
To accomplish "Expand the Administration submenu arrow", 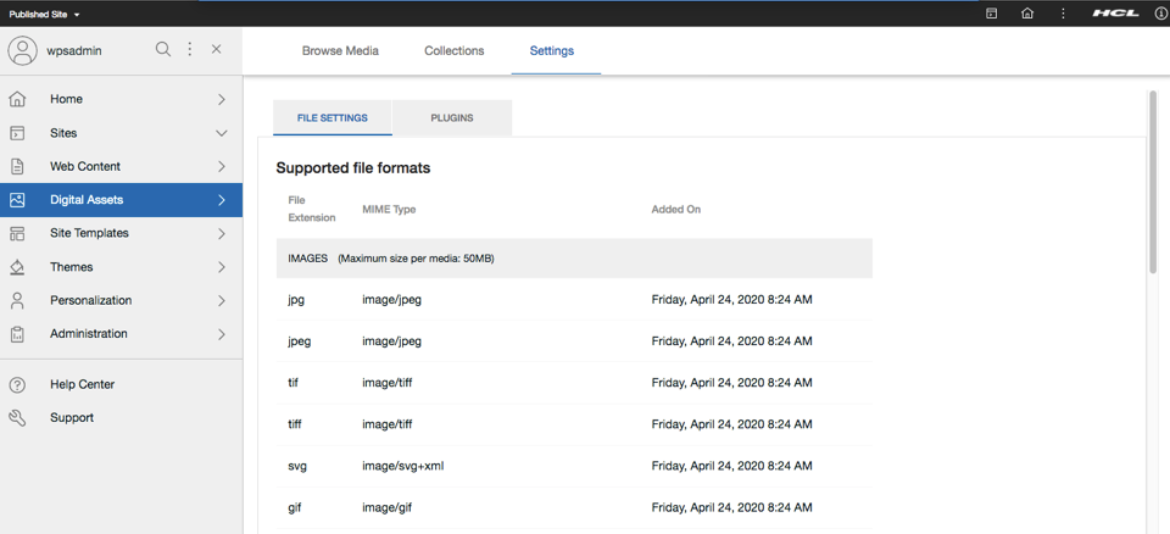I will pos(222,334).
